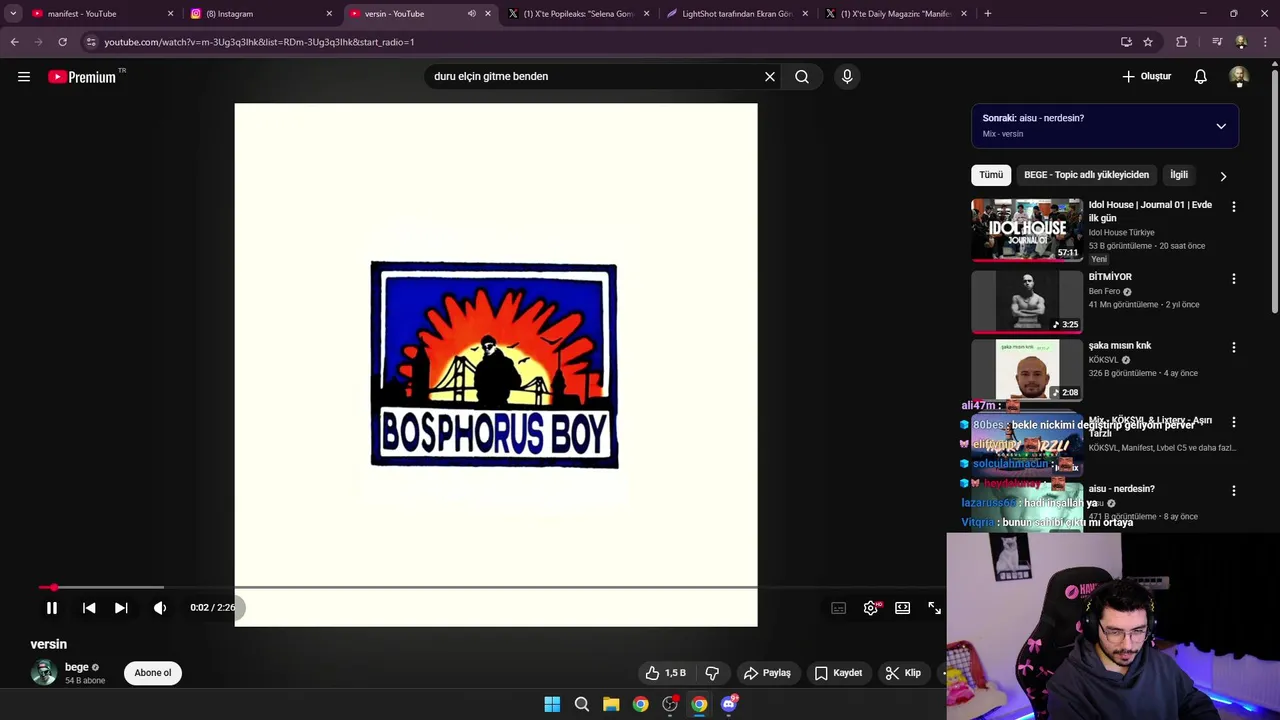This screenshot has height=720, width=1280.
Task: Open Windows Start menu
Action: tap(552, 704)
